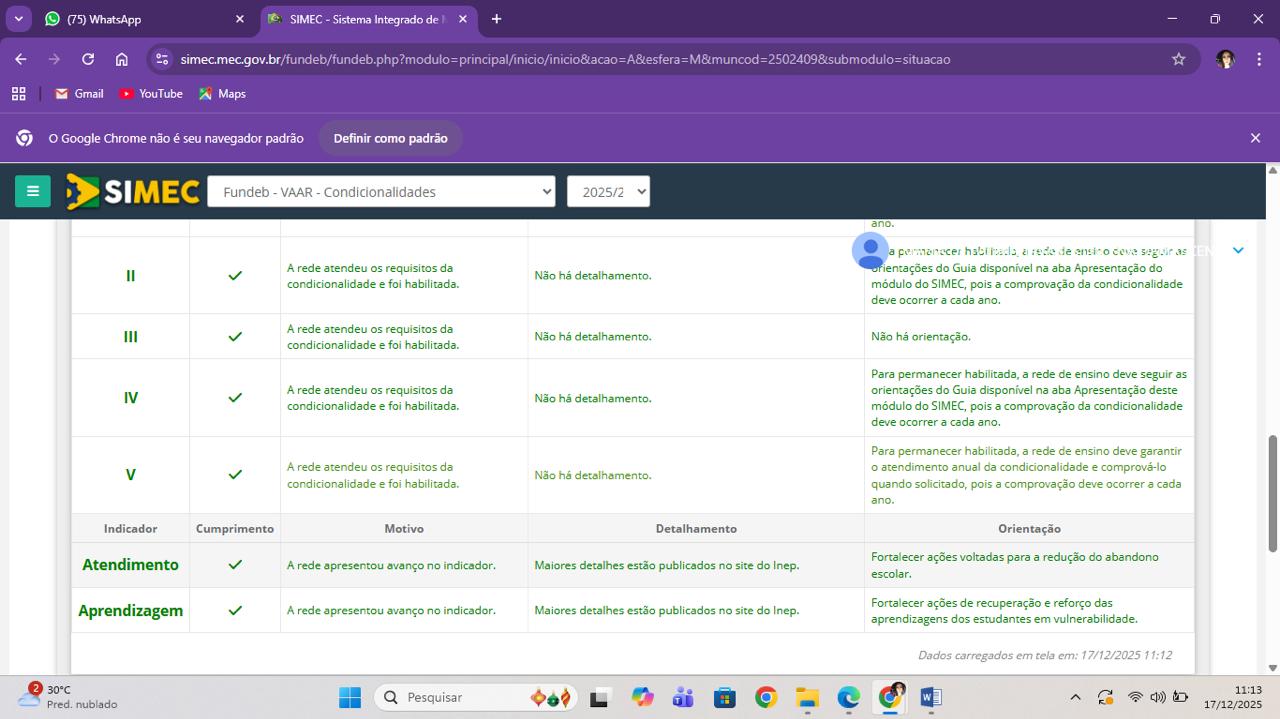Viewport: 1280px width, 719px height.
Task: Open Microsoft Word from the taskbar
Action: 930,697
